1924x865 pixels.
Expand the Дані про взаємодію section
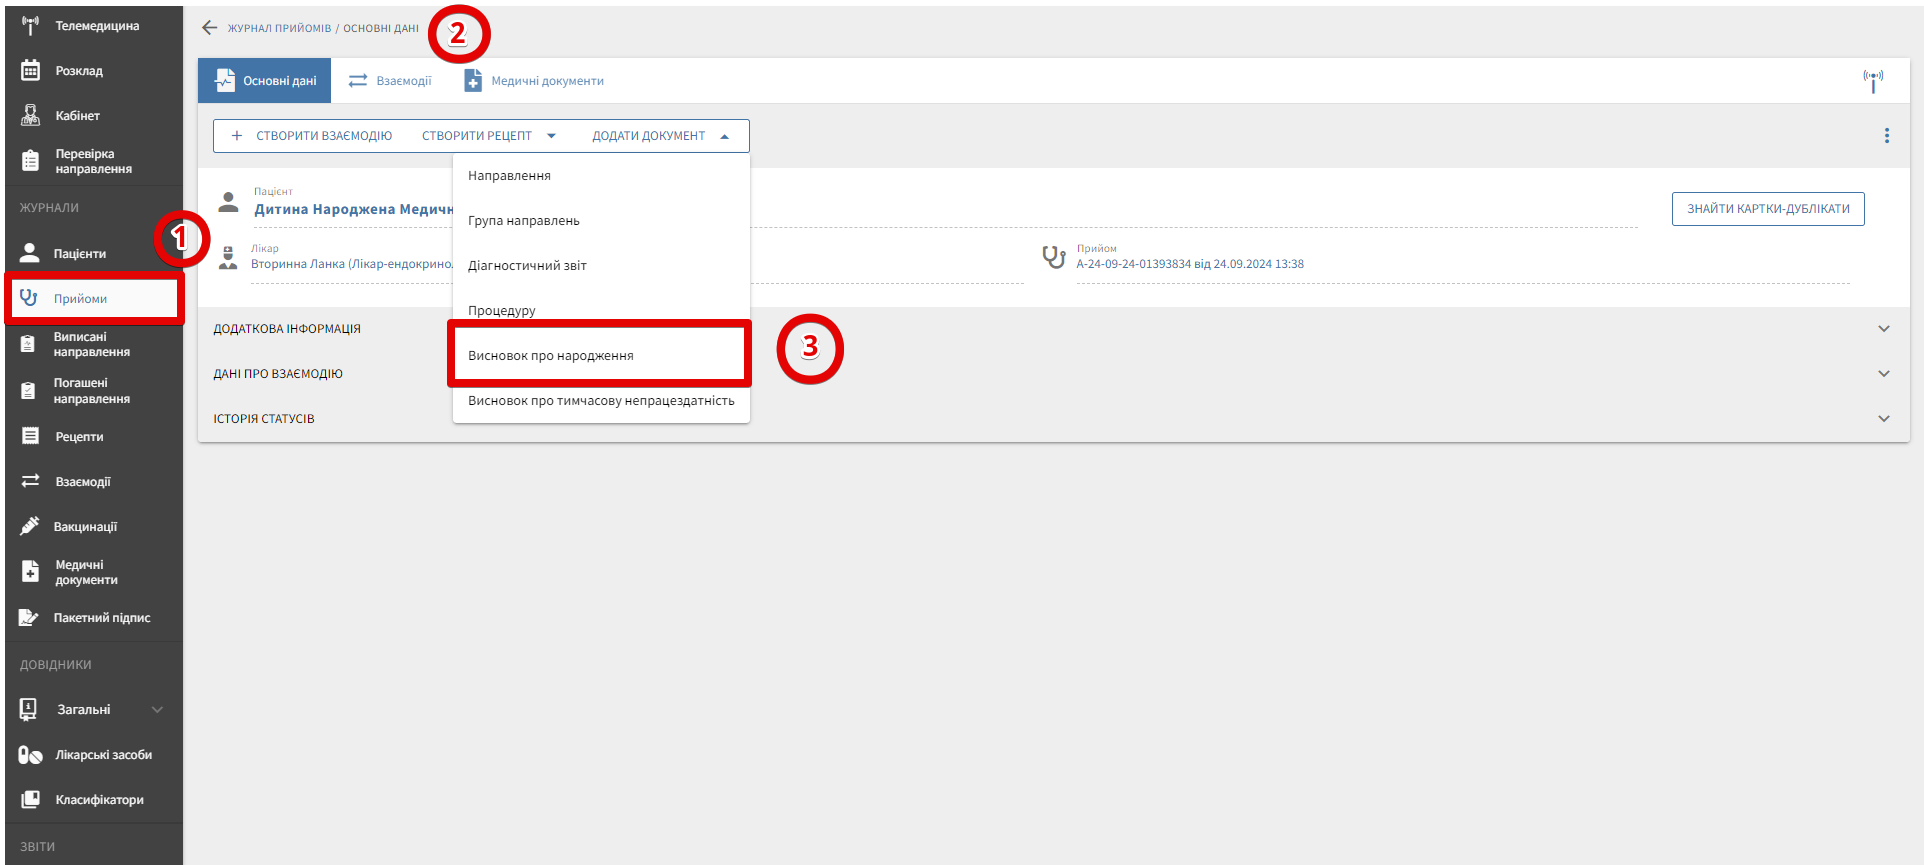[1883, 374]
